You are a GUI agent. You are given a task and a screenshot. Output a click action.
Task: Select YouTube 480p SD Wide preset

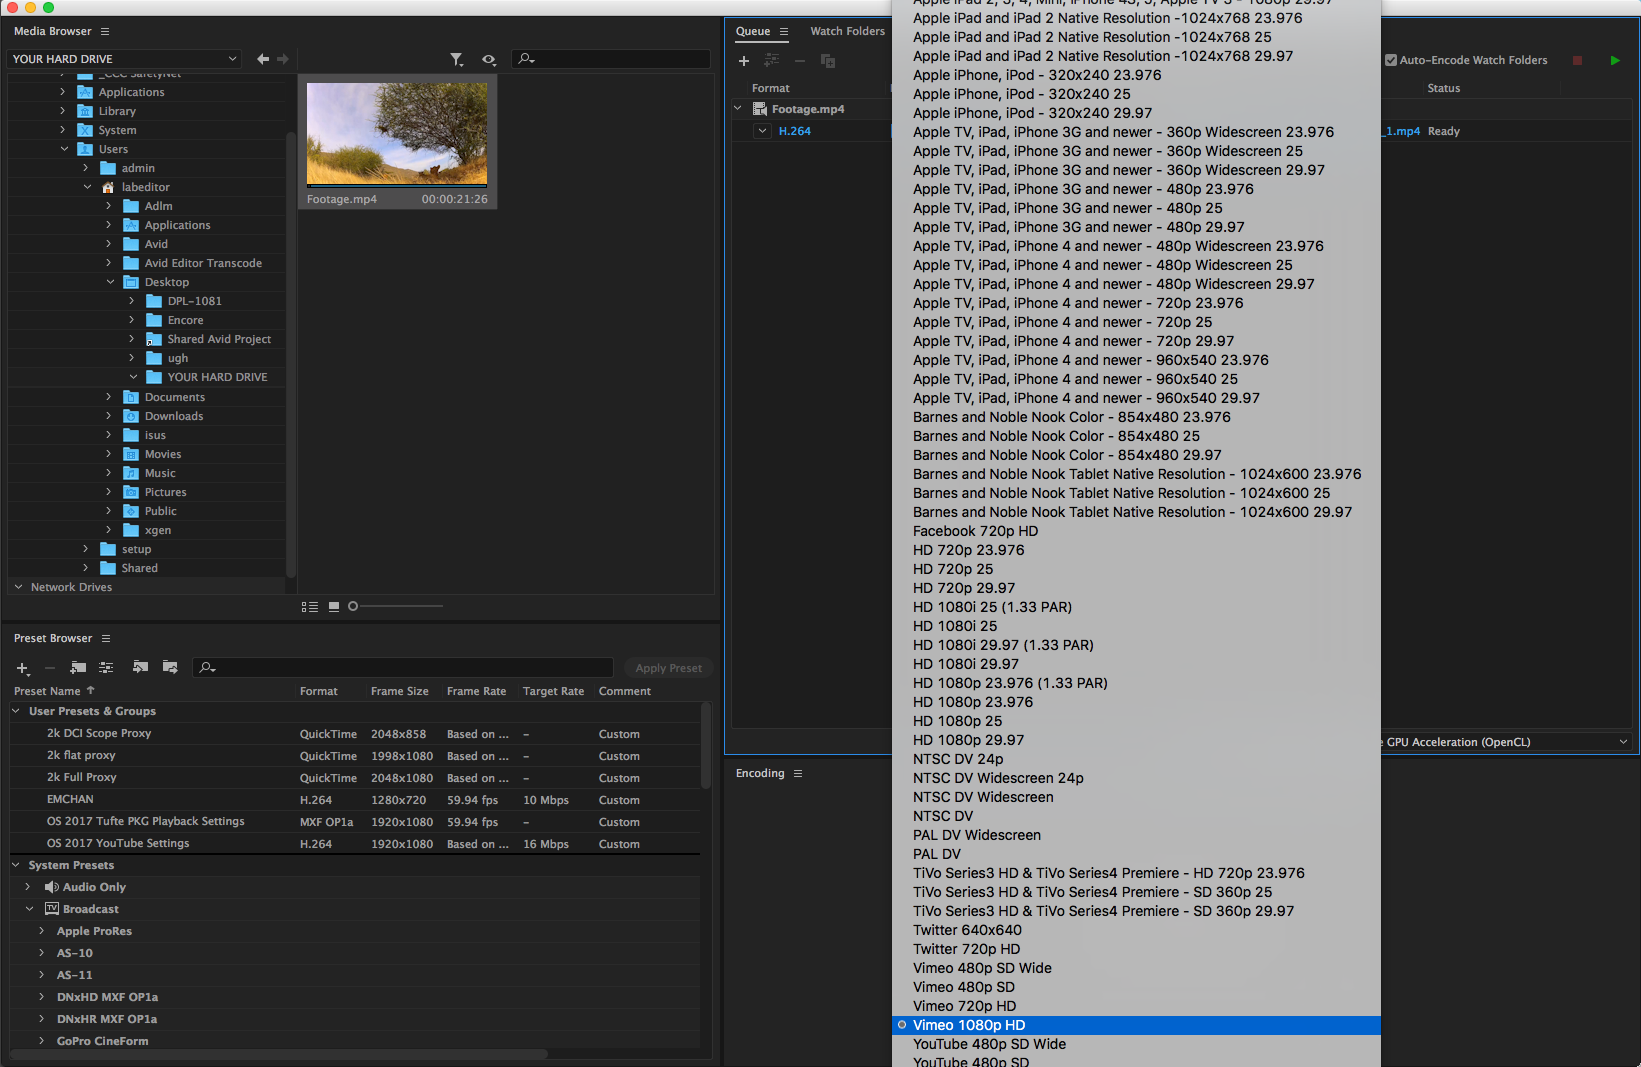(989, 1044)
